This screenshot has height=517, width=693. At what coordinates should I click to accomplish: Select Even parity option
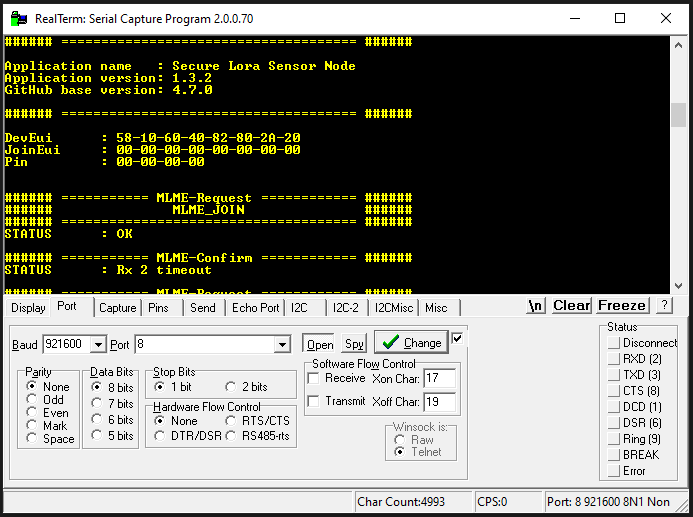point(33,413)
